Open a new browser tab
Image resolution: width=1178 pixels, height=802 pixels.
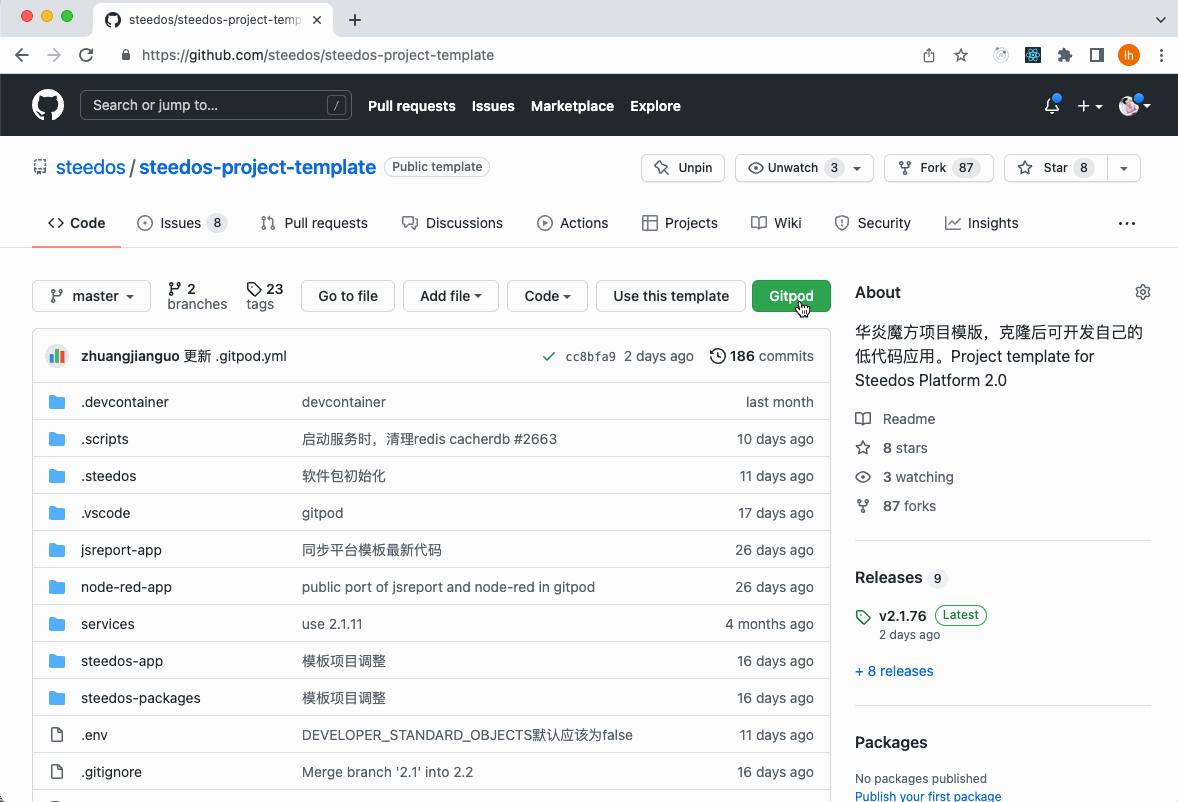tap(355, 20)
